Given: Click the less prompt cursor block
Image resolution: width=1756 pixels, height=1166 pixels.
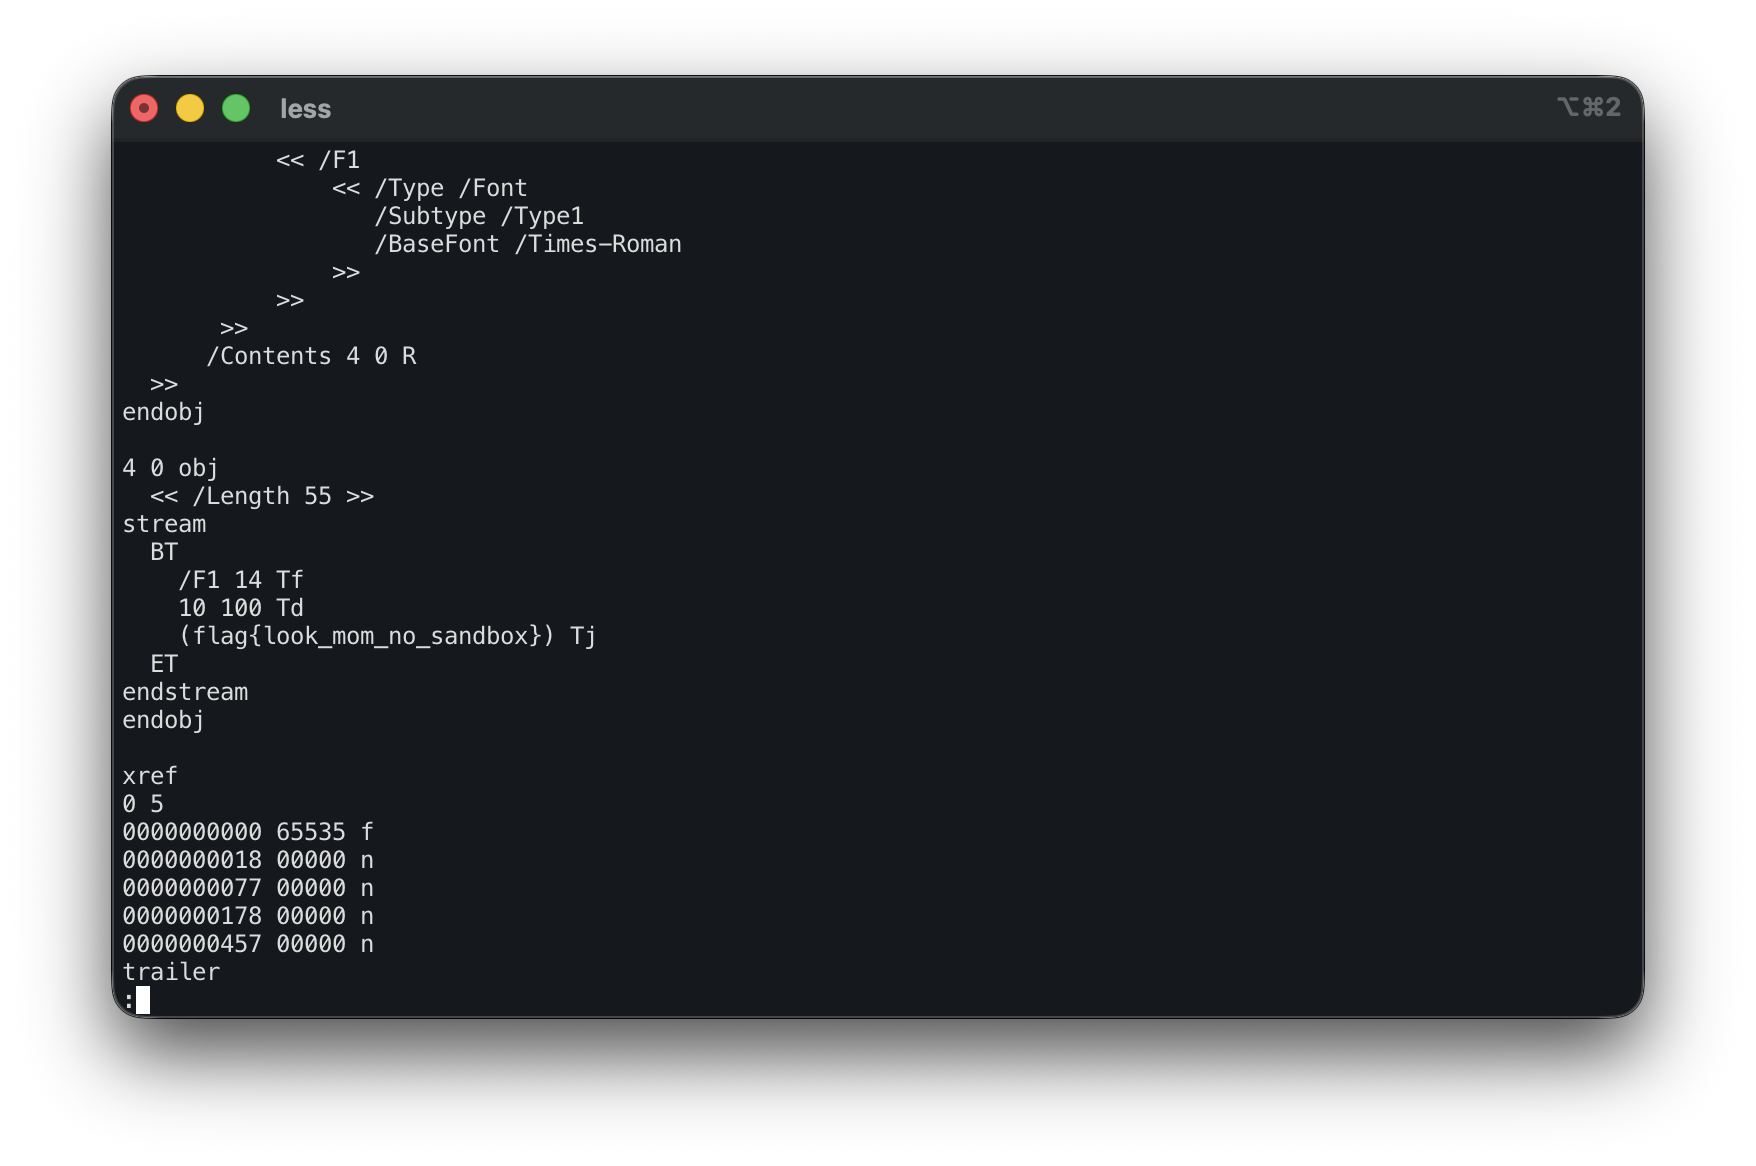Looking at the screenshot, I should 143,999.
